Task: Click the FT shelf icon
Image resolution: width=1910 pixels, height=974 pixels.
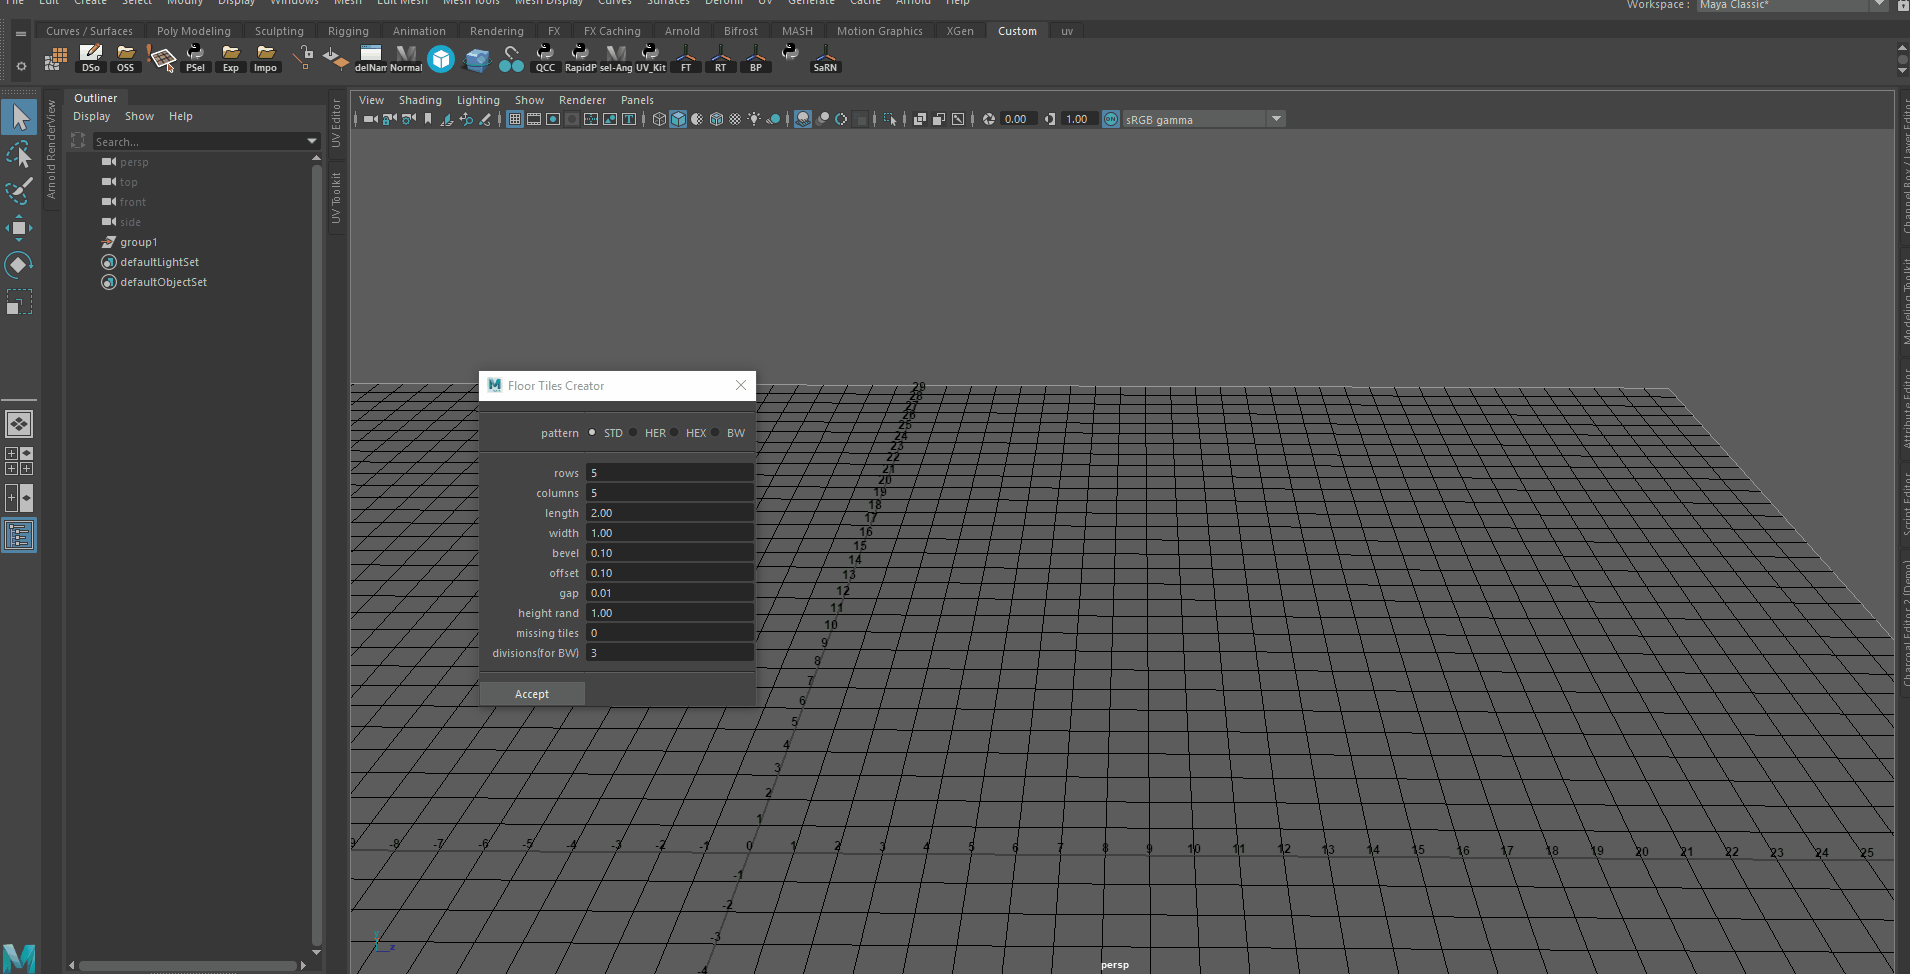Action: 686,59
